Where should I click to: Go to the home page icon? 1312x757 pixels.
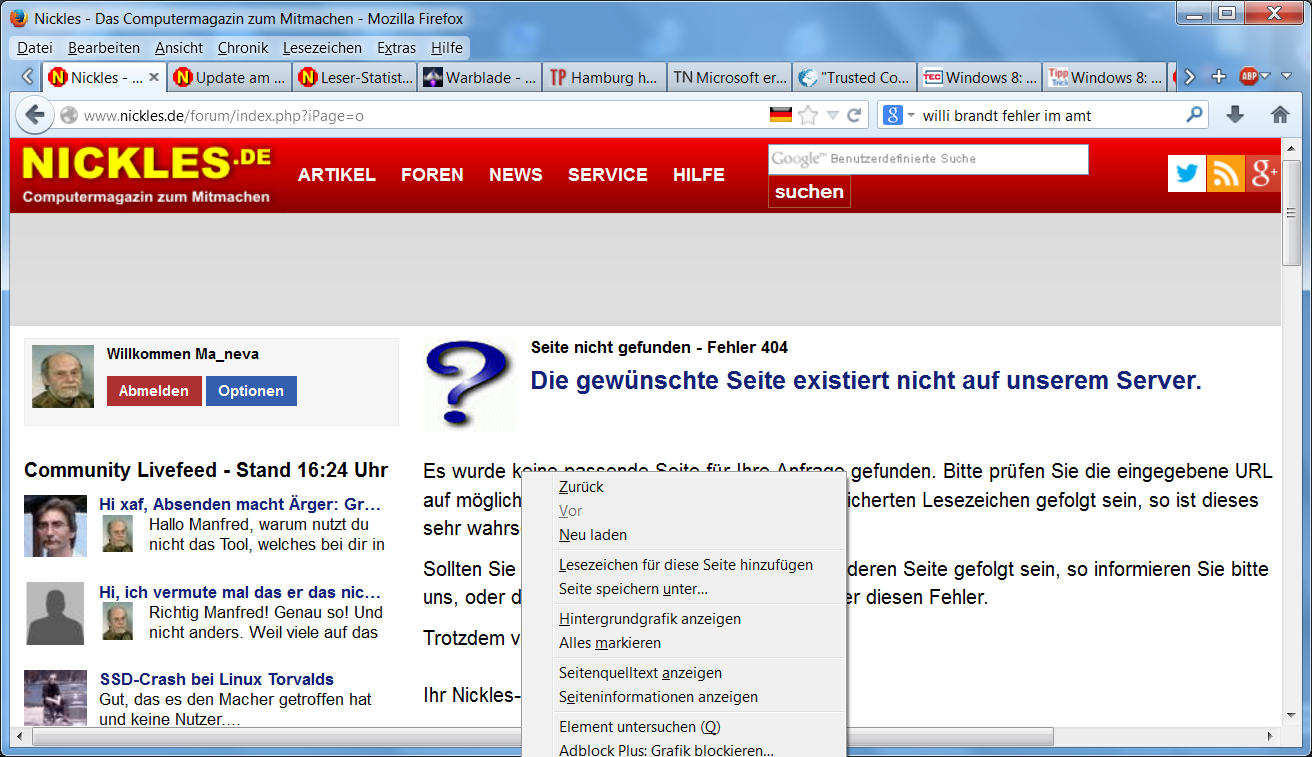click(1280, 115)
